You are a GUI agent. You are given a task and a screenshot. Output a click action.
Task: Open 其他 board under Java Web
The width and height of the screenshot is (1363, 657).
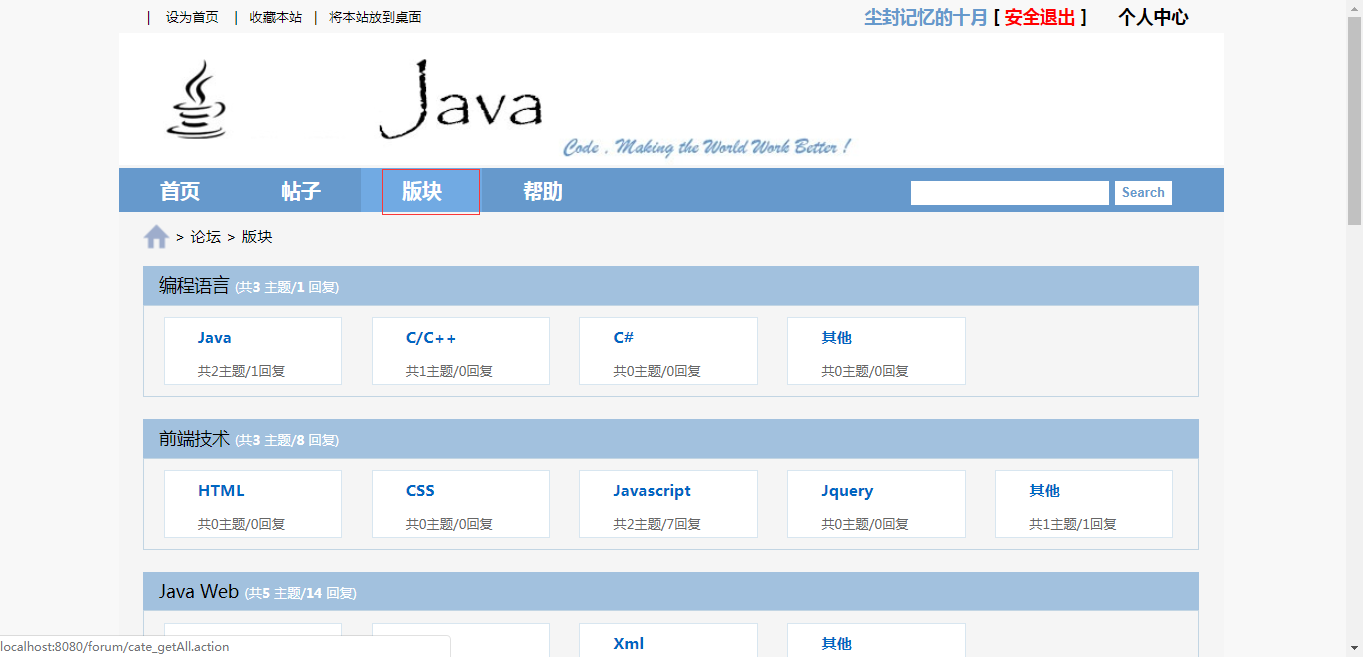click(x=837, y=644)
